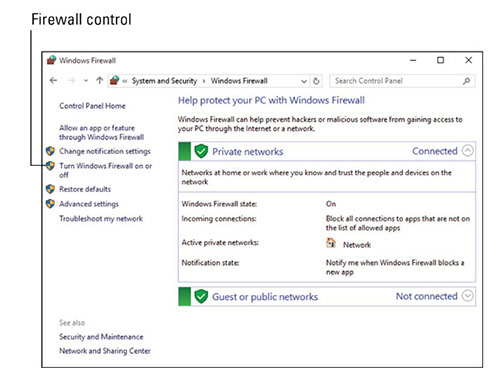Click the Private networks heading
The image size is (500, 389).
248,152
